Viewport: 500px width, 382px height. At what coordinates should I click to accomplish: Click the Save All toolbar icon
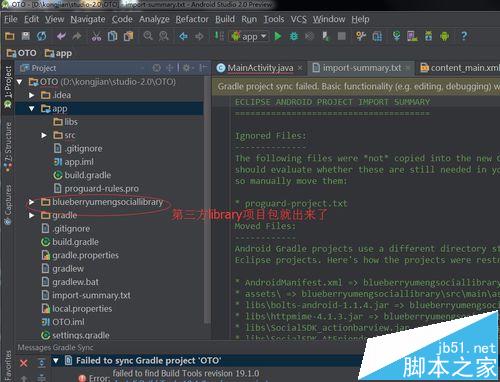(x=26, y=36)
